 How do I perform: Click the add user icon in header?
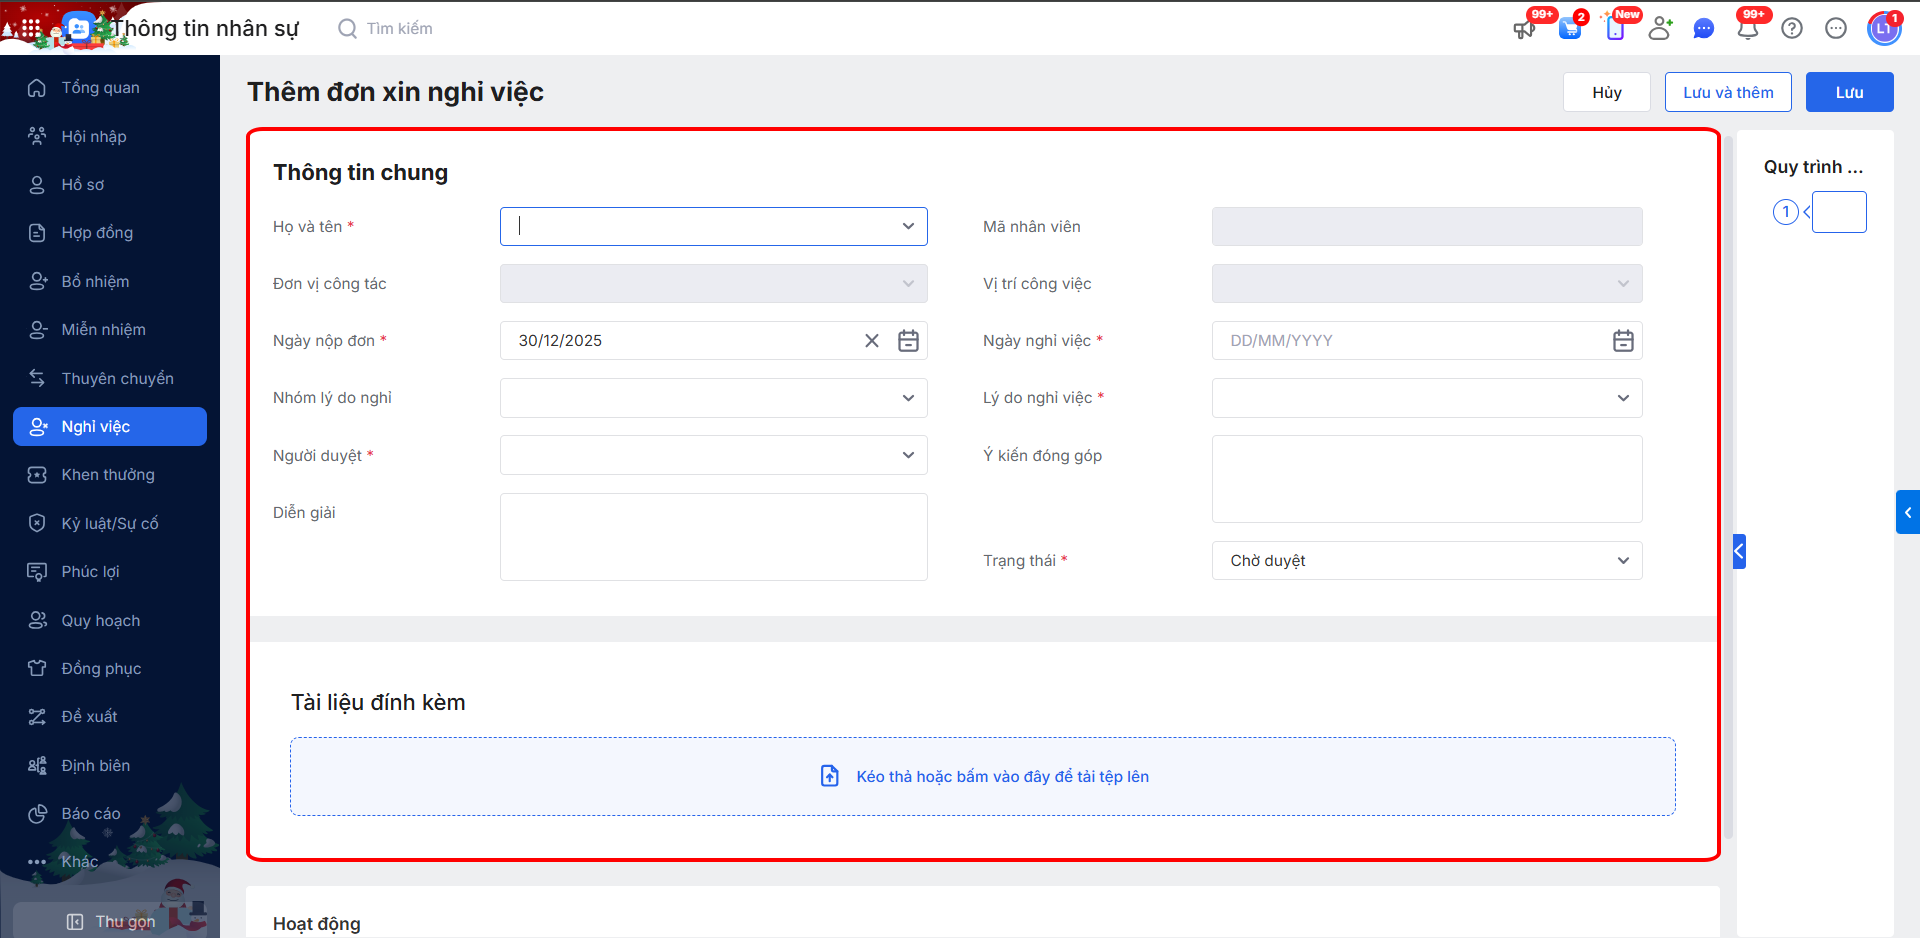[x=1660, y=29]
